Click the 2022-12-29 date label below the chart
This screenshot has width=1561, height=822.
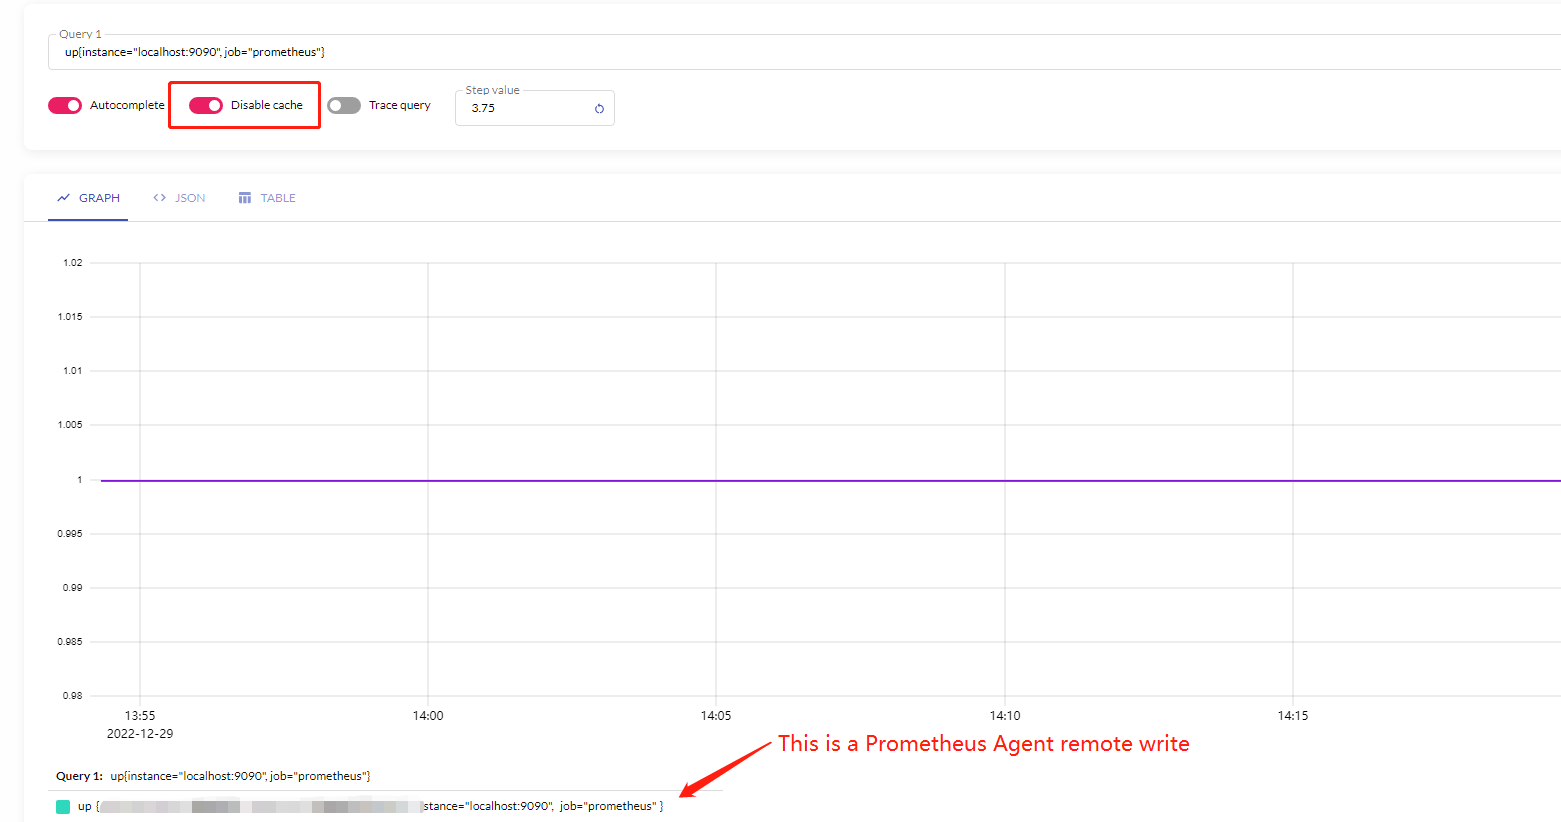coord(140,732)
